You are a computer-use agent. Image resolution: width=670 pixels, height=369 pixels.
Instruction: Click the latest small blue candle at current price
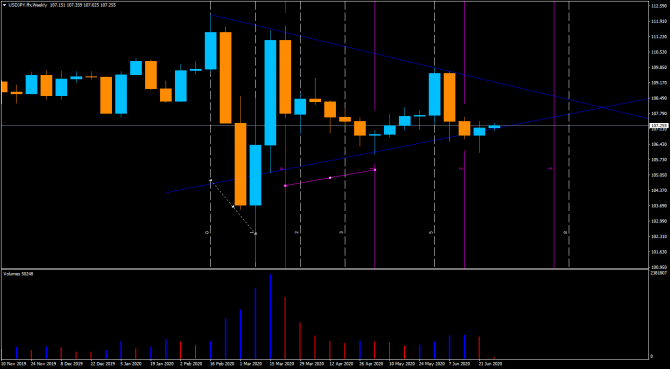(494, 126)
